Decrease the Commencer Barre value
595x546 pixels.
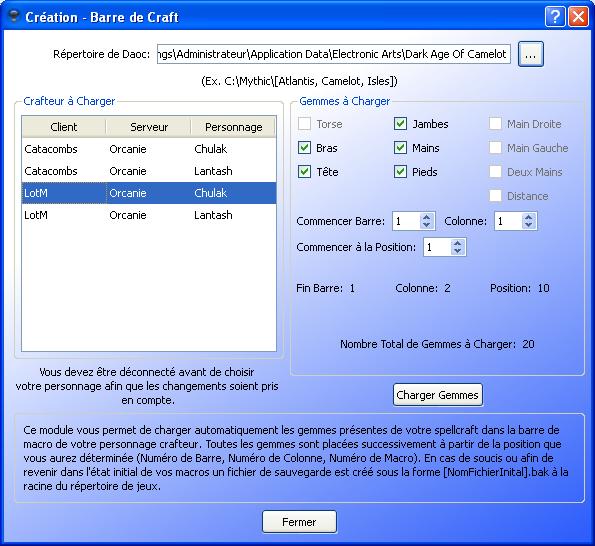(427, 225)
